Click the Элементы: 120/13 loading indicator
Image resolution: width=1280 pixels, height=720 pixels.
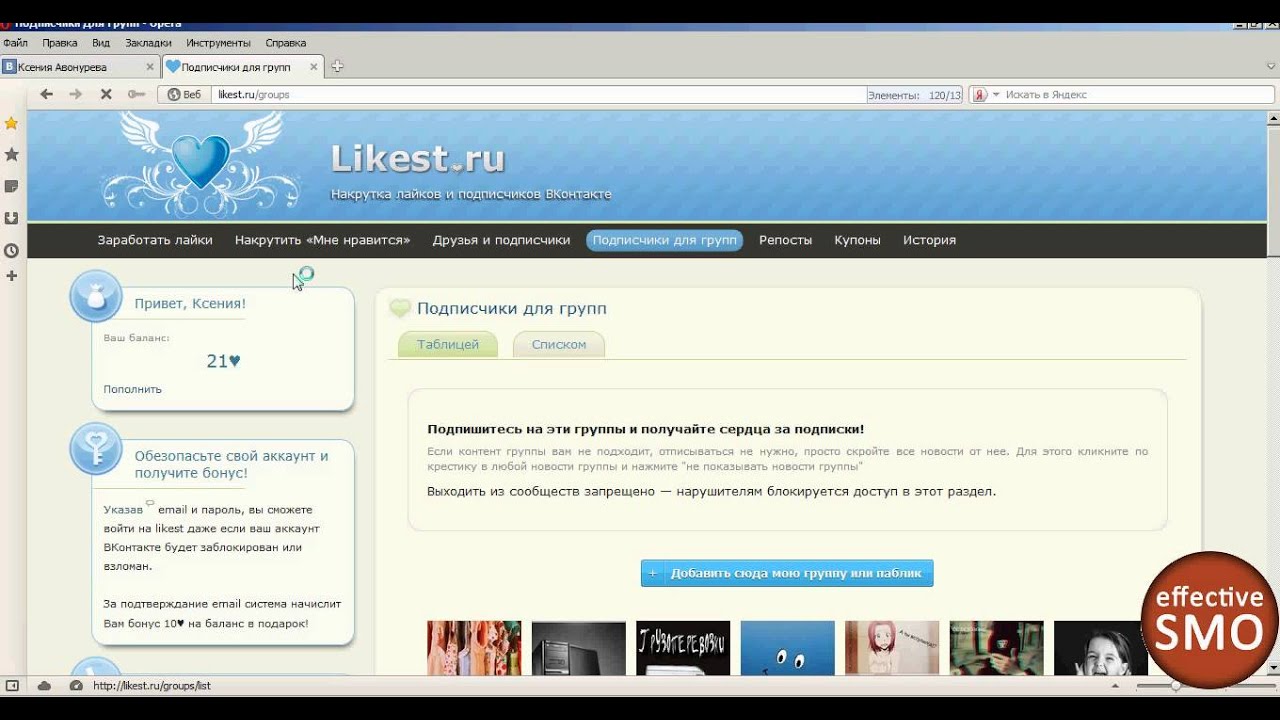click(914, 95)
